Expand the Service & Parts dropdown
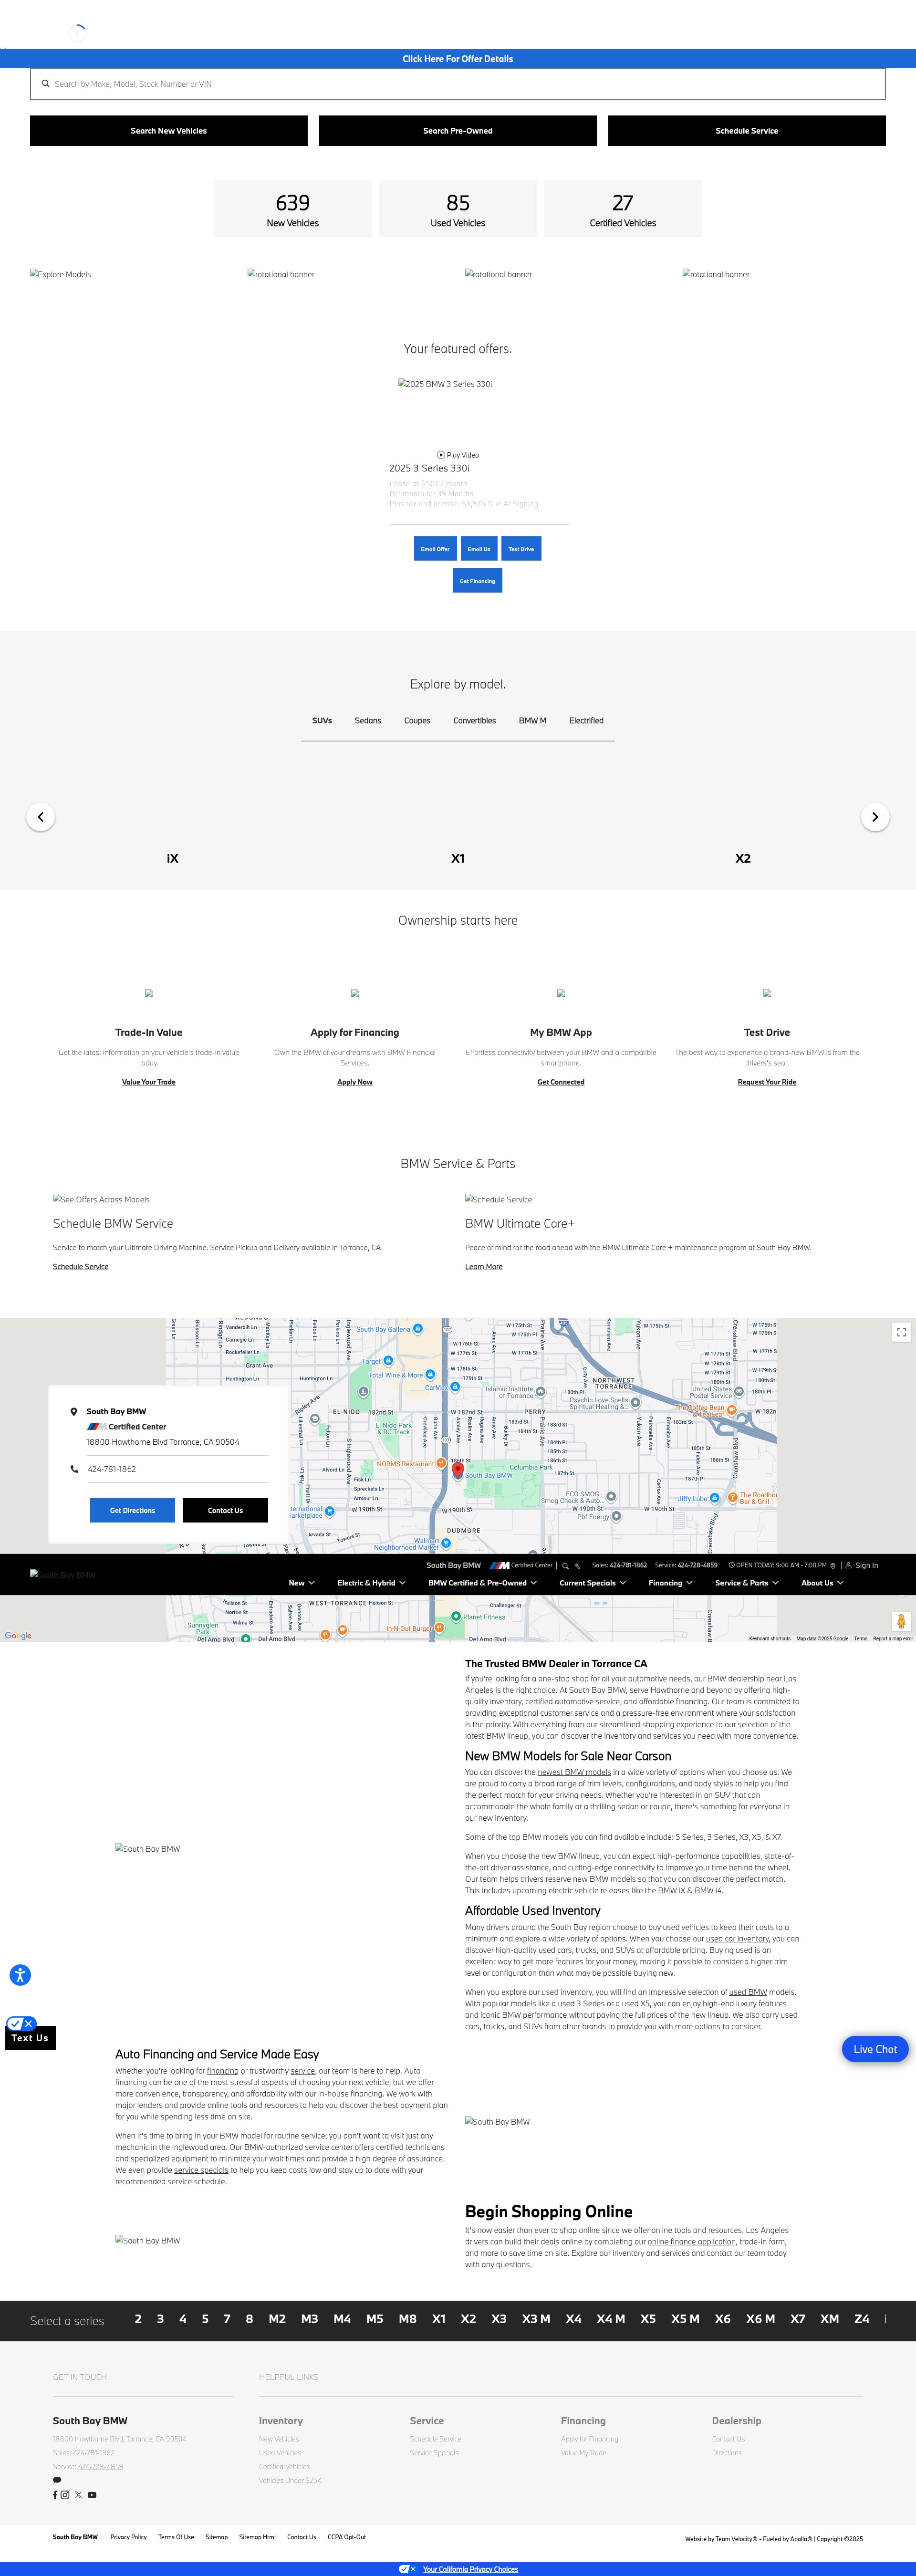 (x=747, y=1583)
